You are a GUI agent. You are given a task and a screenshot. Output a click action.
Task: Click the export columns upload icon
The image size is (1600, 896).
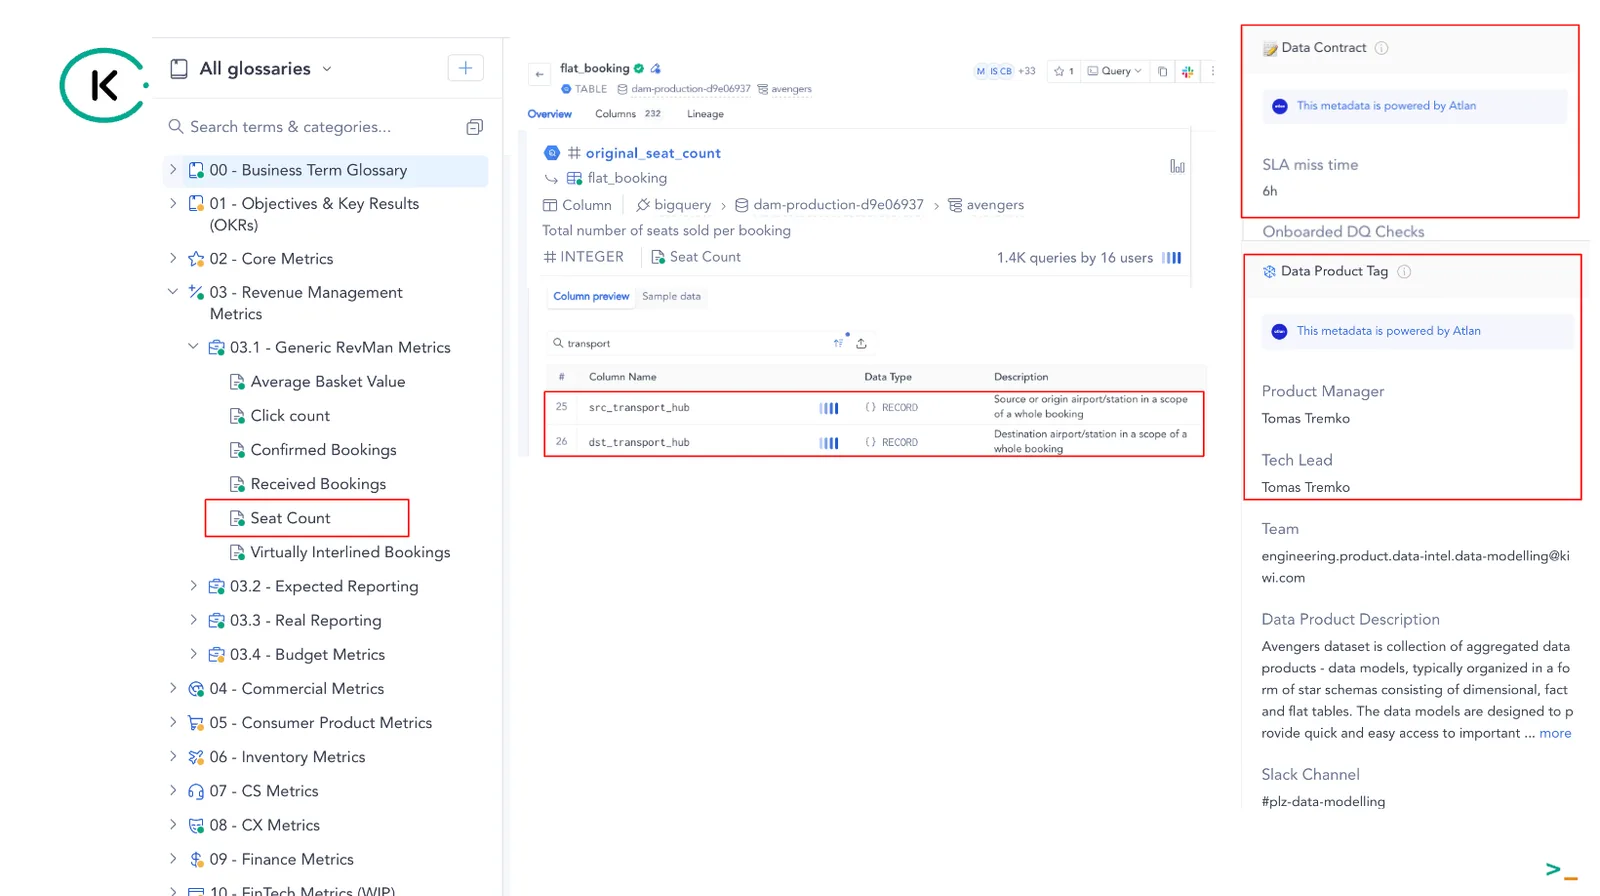pos(861,343)
